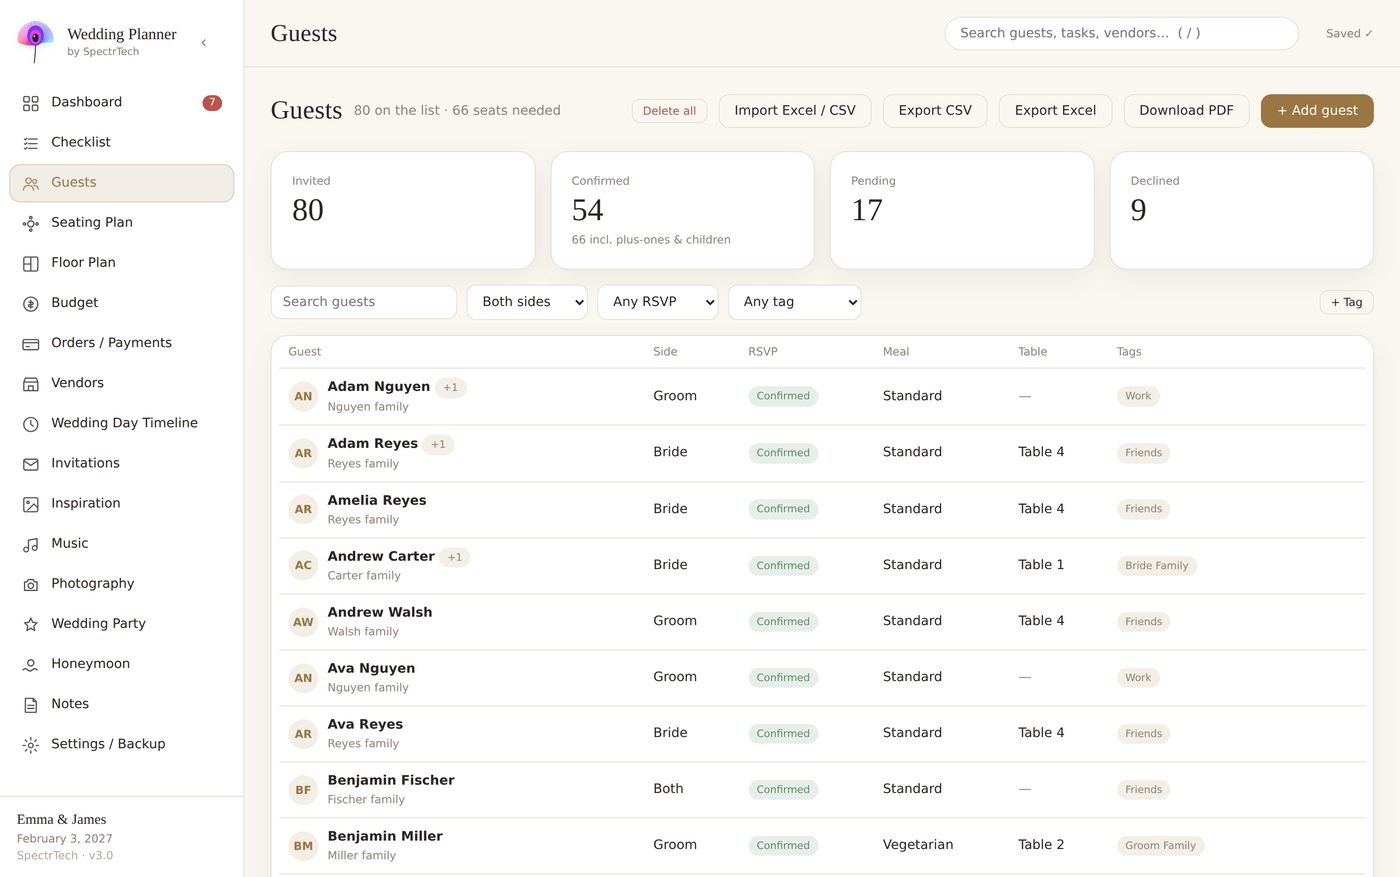Click the Invitations envelope icon

point(31,464)
